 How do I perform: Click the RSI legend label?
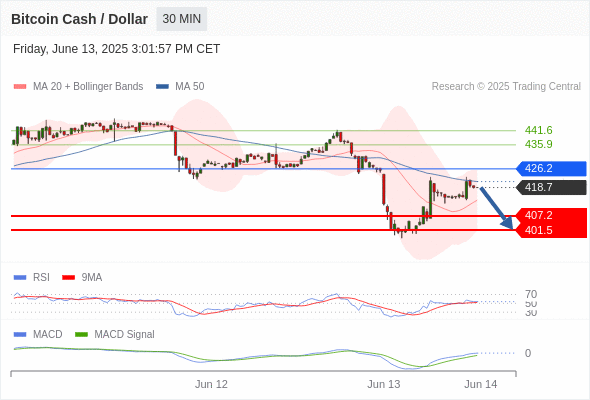tap(41, 278)
